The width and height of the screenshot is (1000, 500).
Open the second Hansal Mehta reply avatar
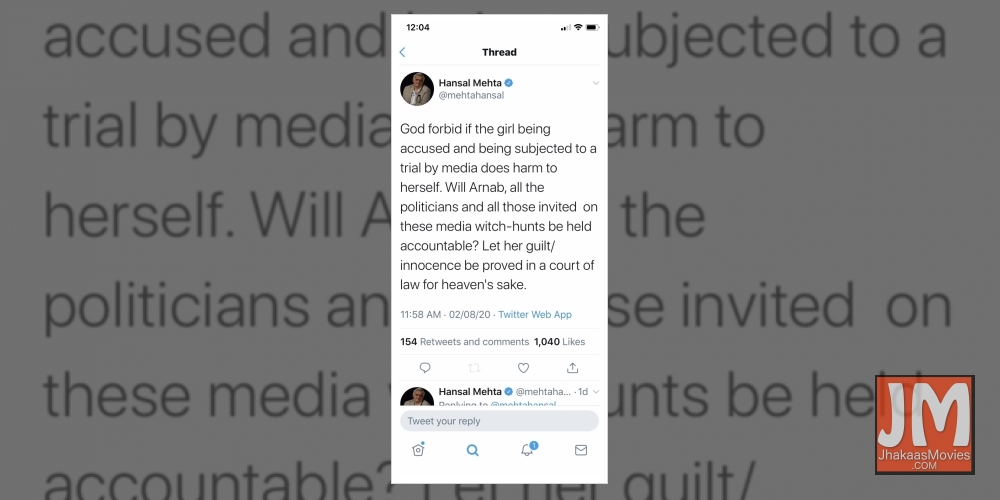click(417, 397)
